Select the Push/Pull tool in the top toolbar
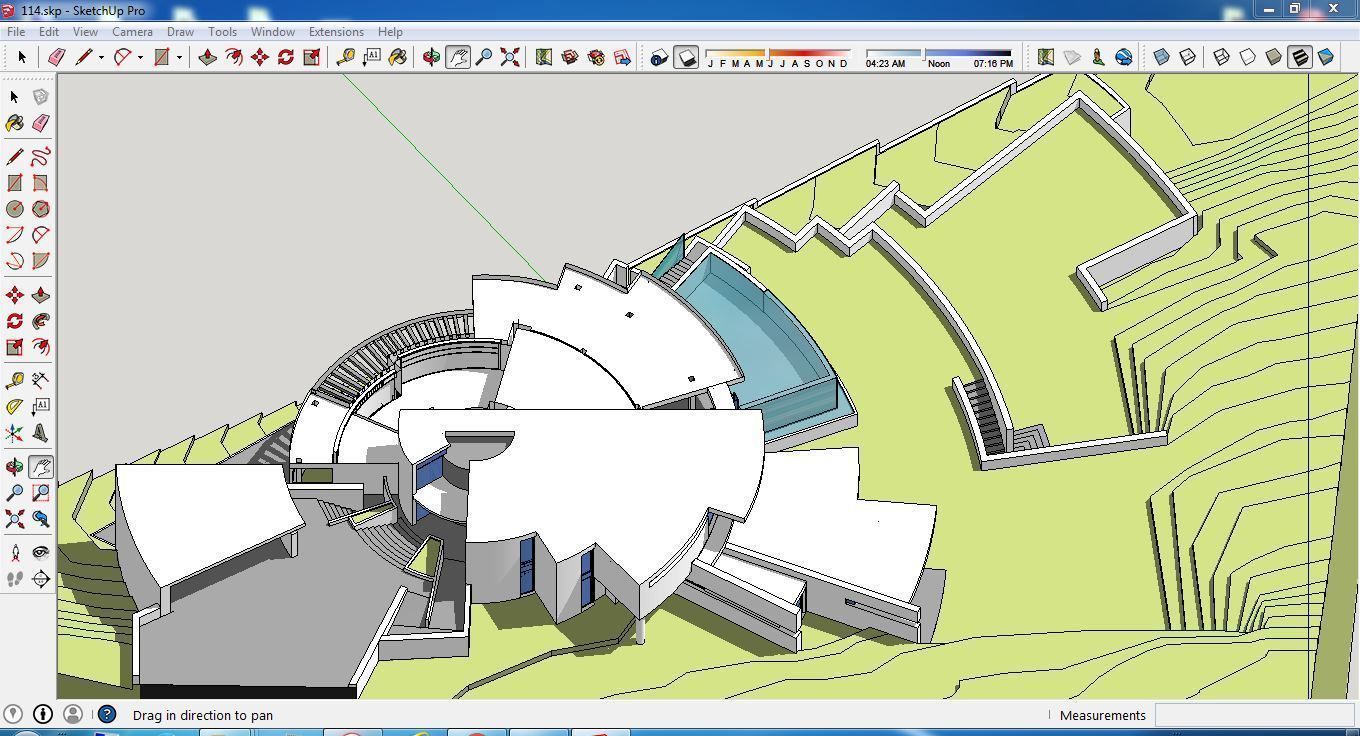The image size is (1360, 736). (207, 57)
